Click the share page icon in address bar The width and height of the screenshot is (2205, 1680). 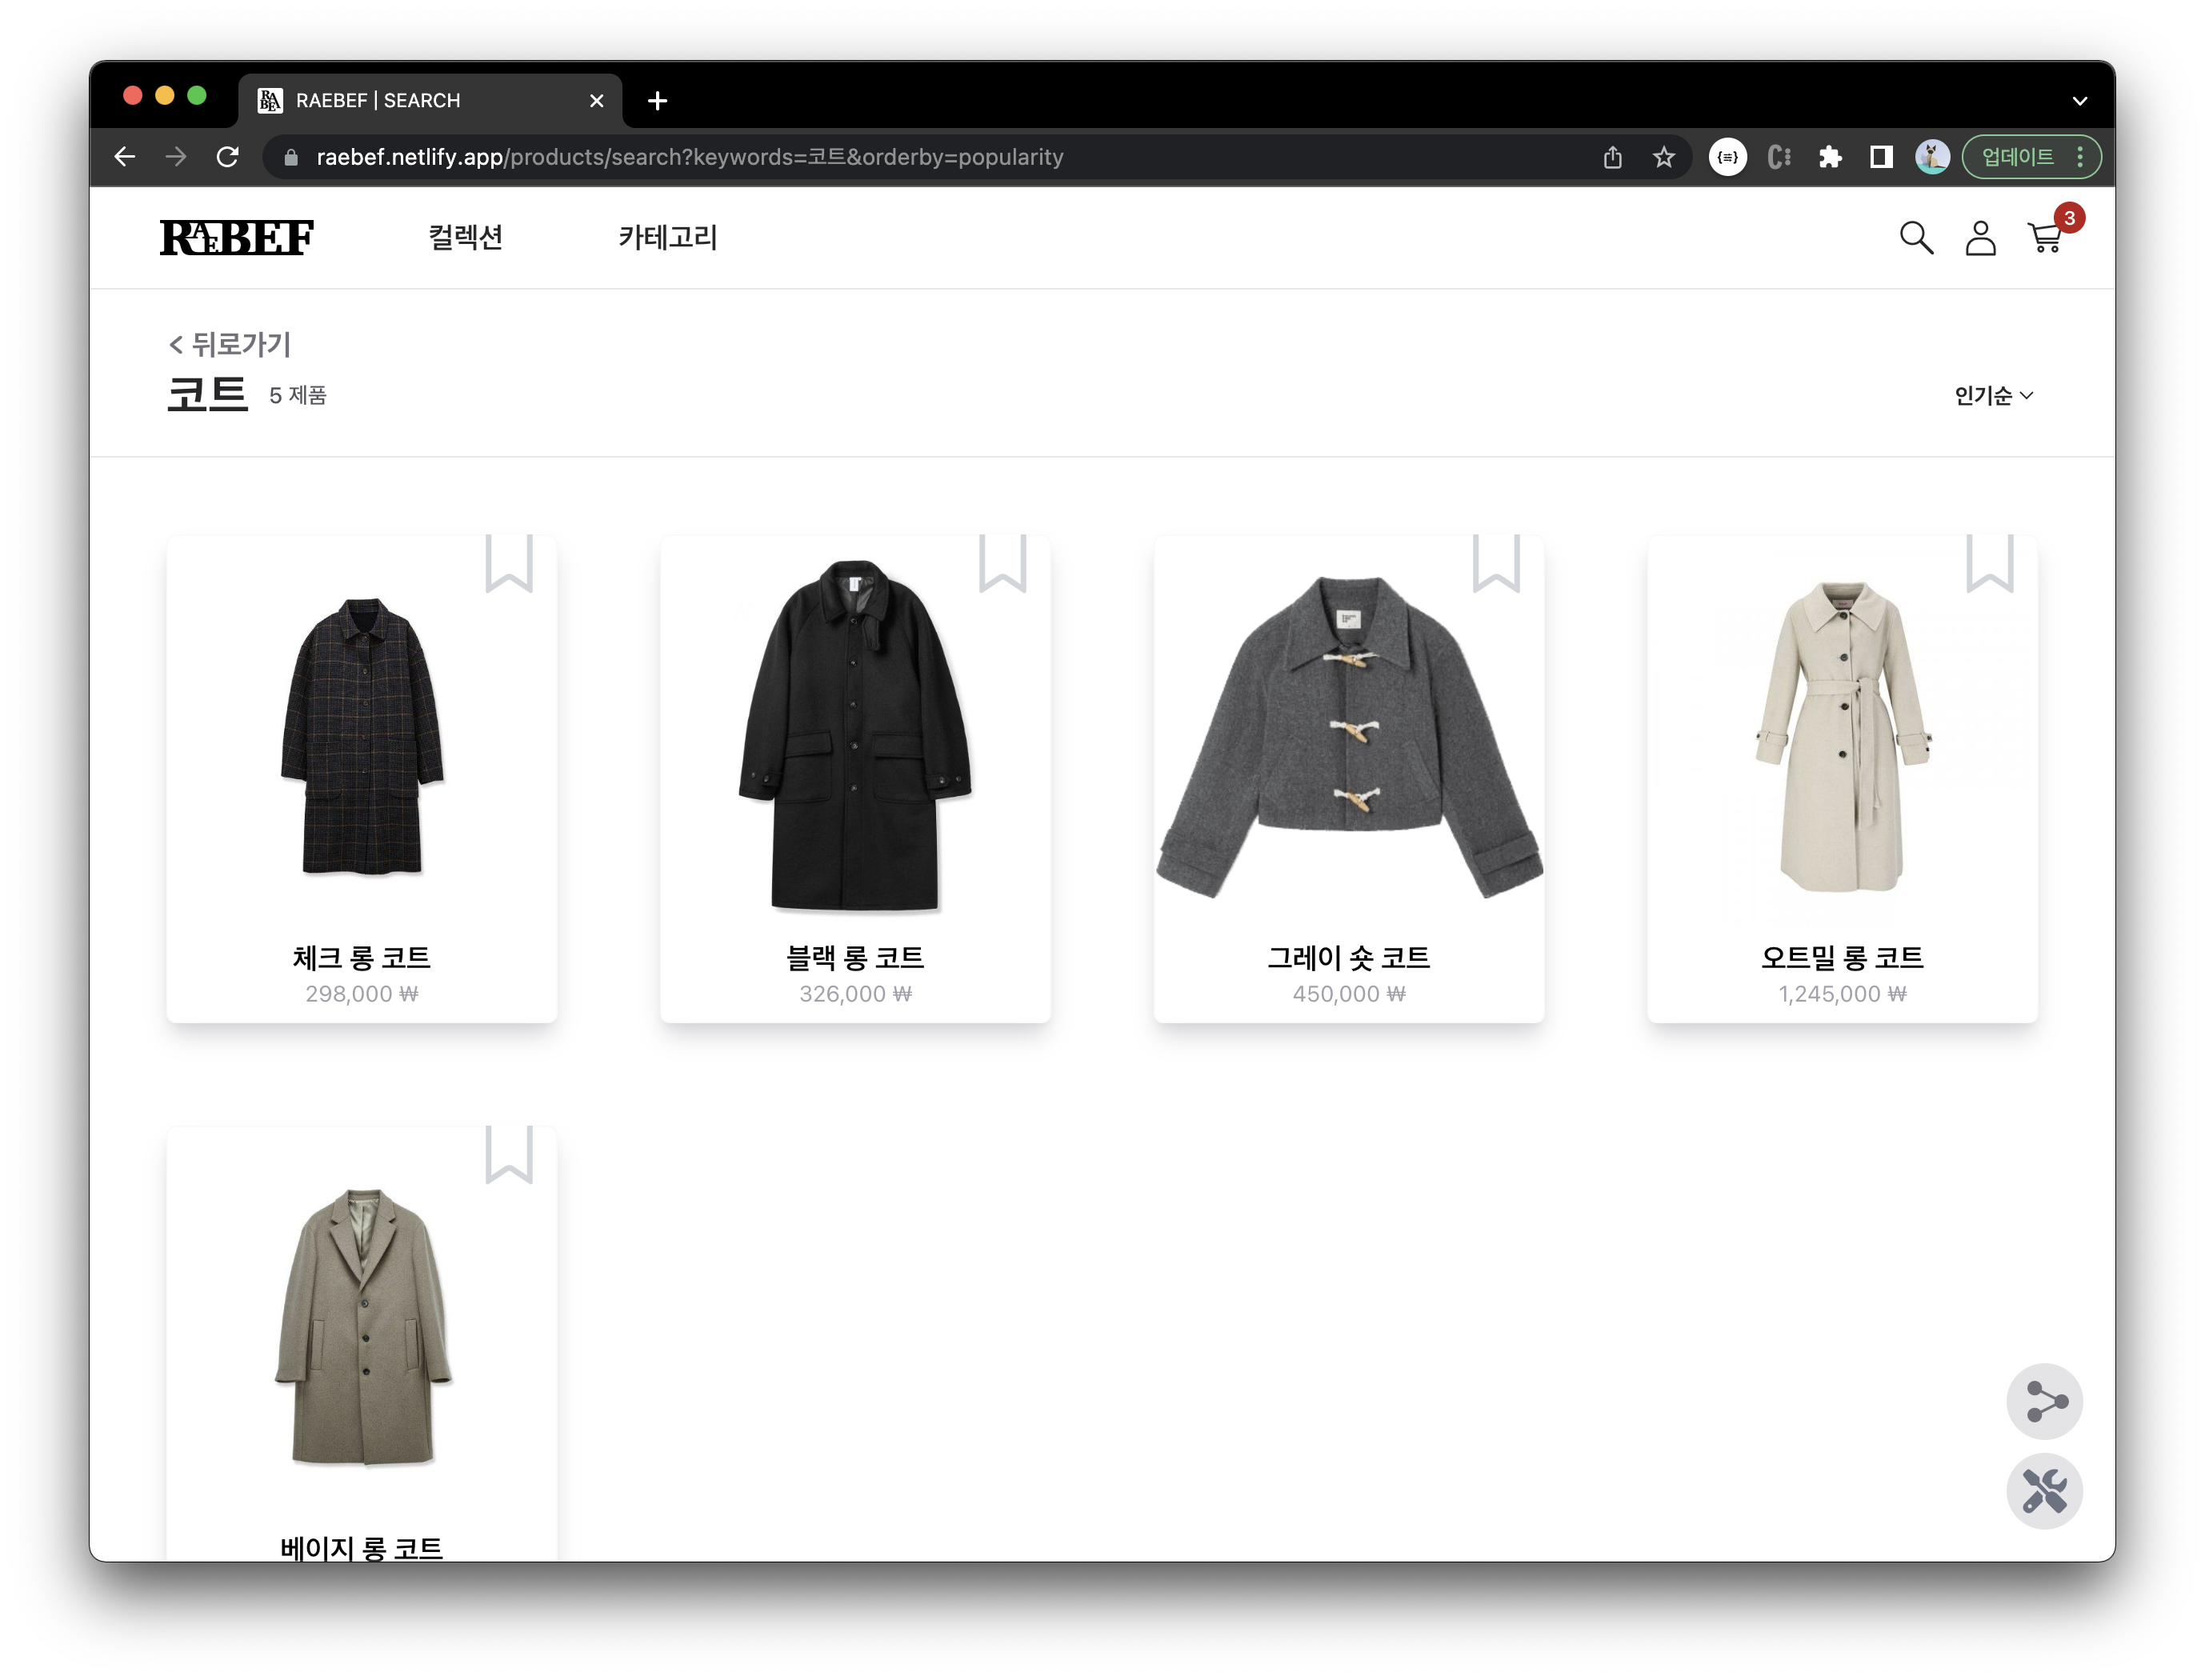click(1612, 157)
